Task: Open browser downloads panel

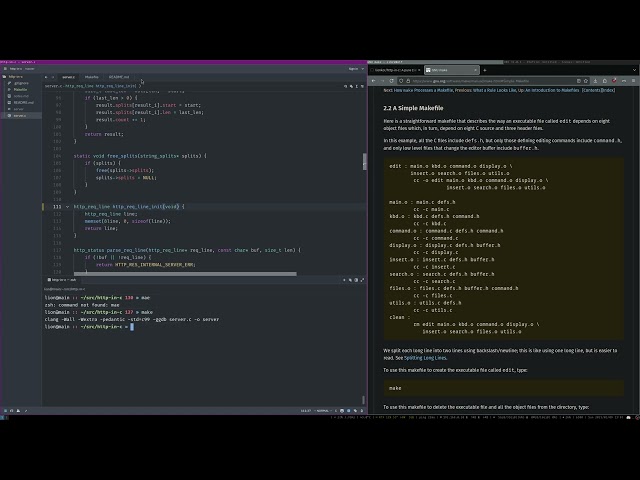Action: coord(595,81)
